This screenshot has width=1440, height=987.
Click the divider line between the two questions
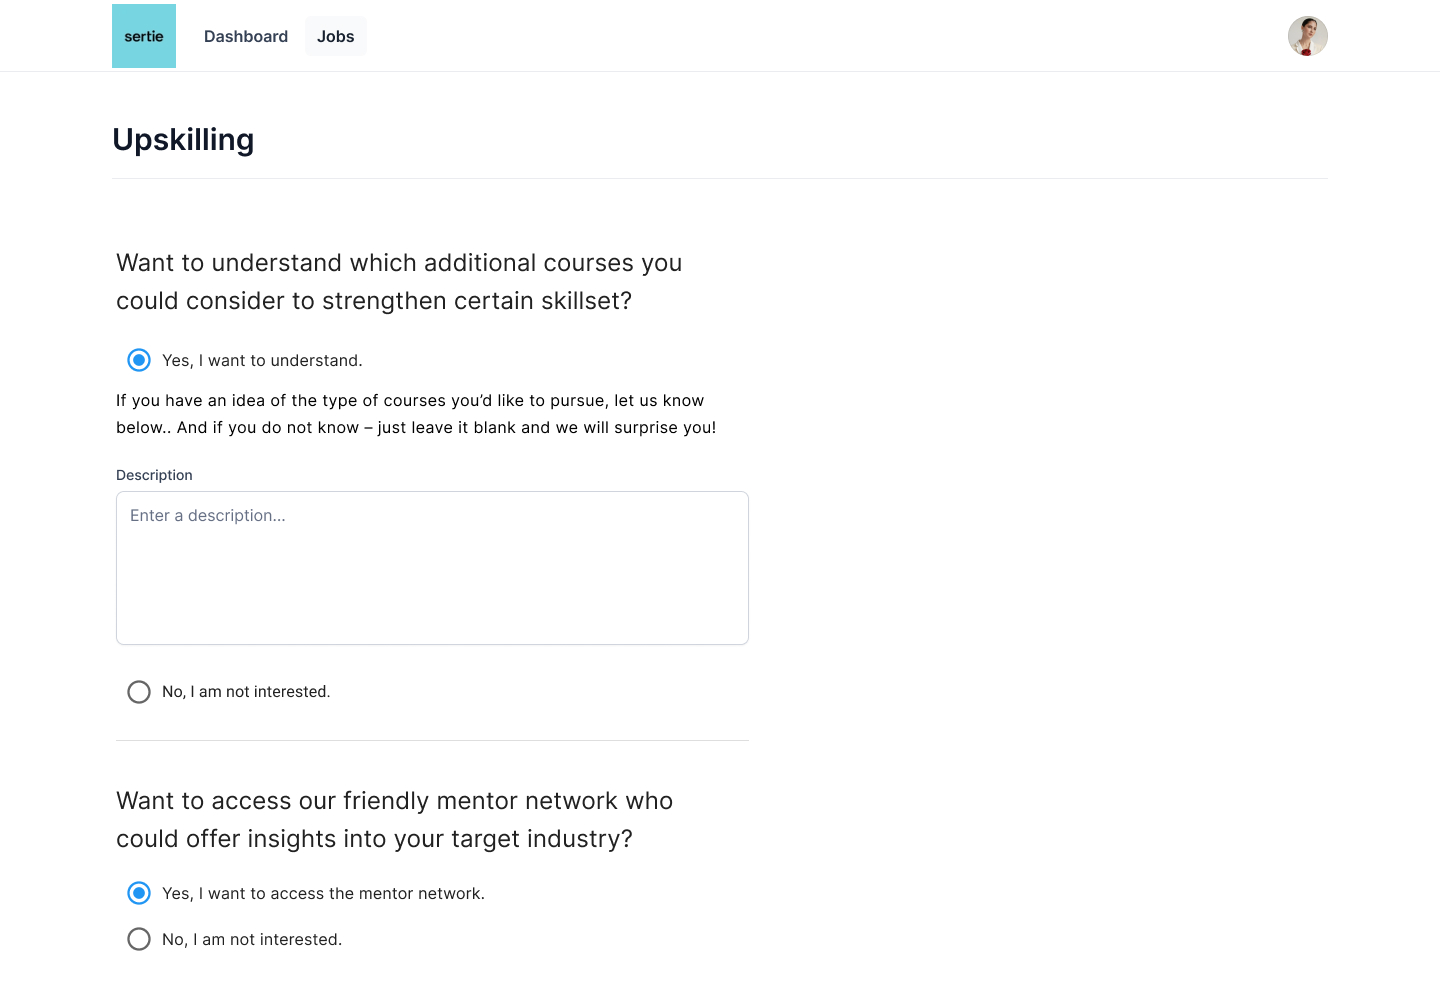pos(432,741)
